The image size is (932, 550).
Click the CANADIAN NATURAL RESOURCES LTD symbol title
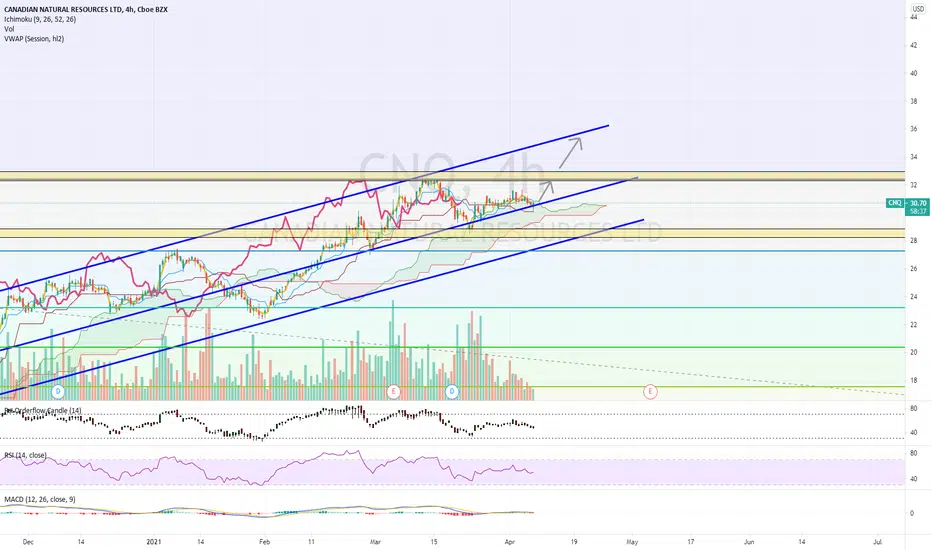pyautogui.click(x=86, y=10)
